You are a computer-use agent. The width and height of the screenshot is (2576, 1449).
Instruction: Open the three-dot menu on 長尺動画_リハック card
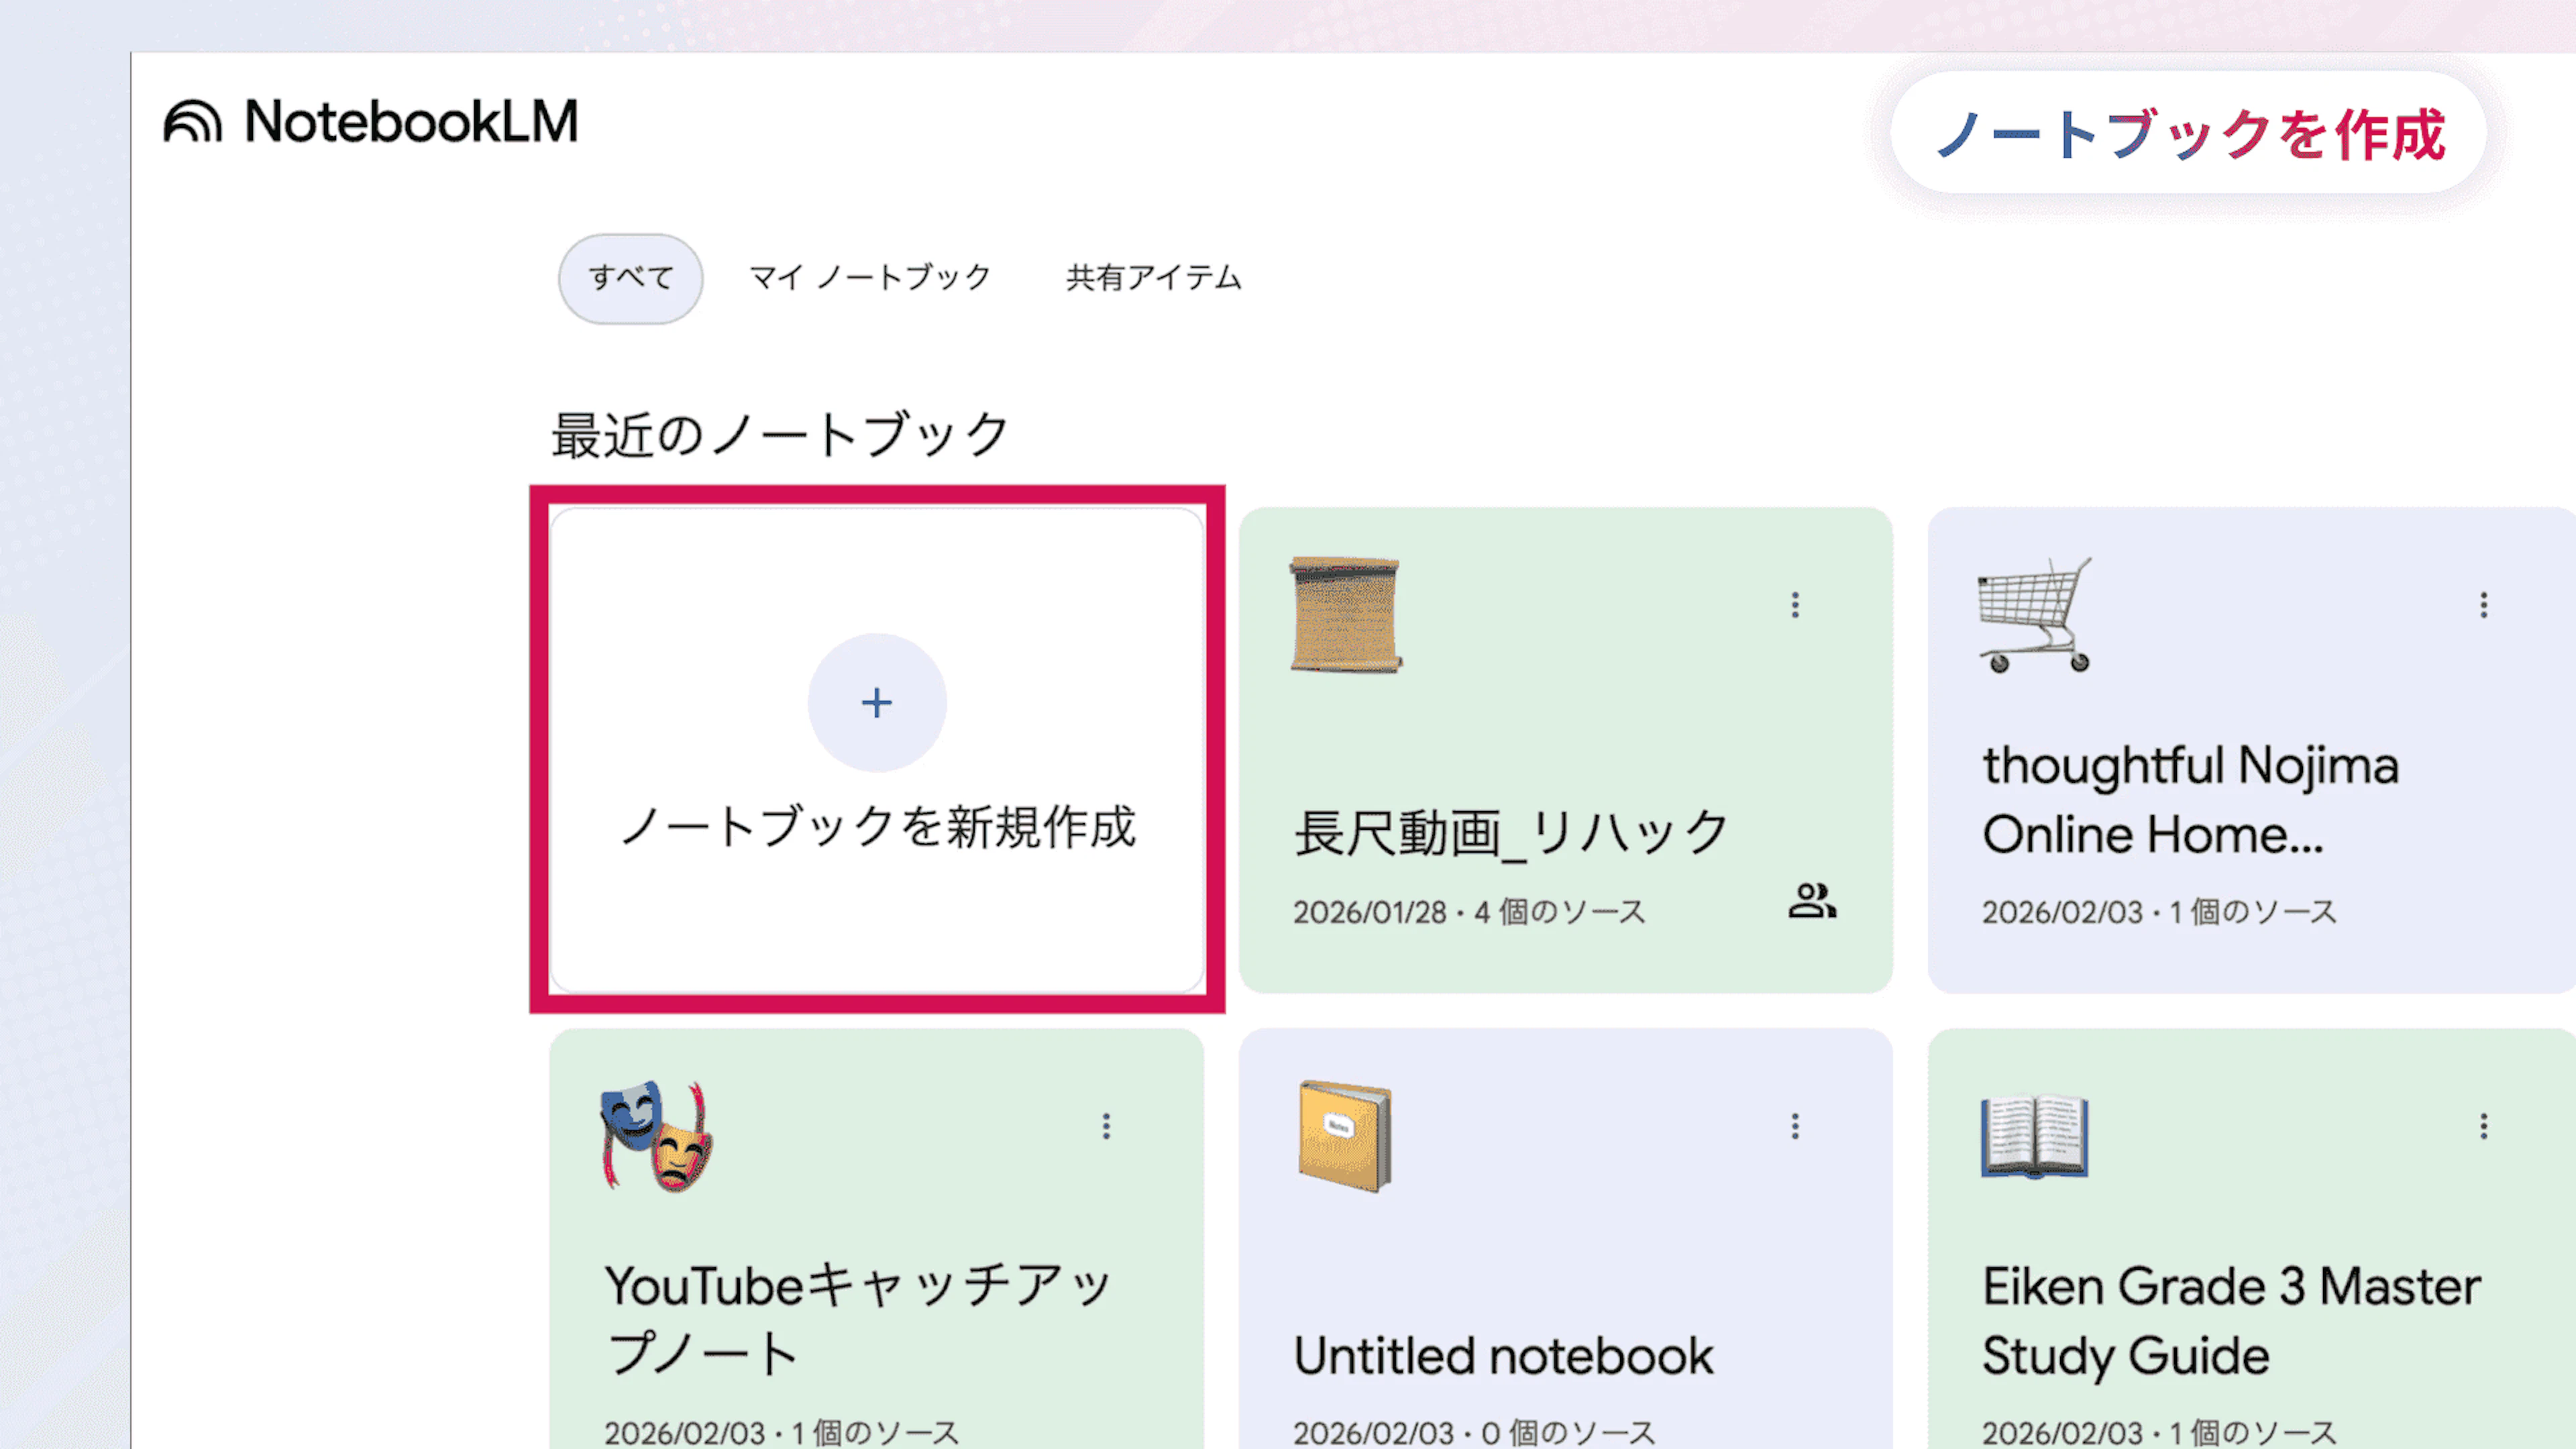[1795, 605]
